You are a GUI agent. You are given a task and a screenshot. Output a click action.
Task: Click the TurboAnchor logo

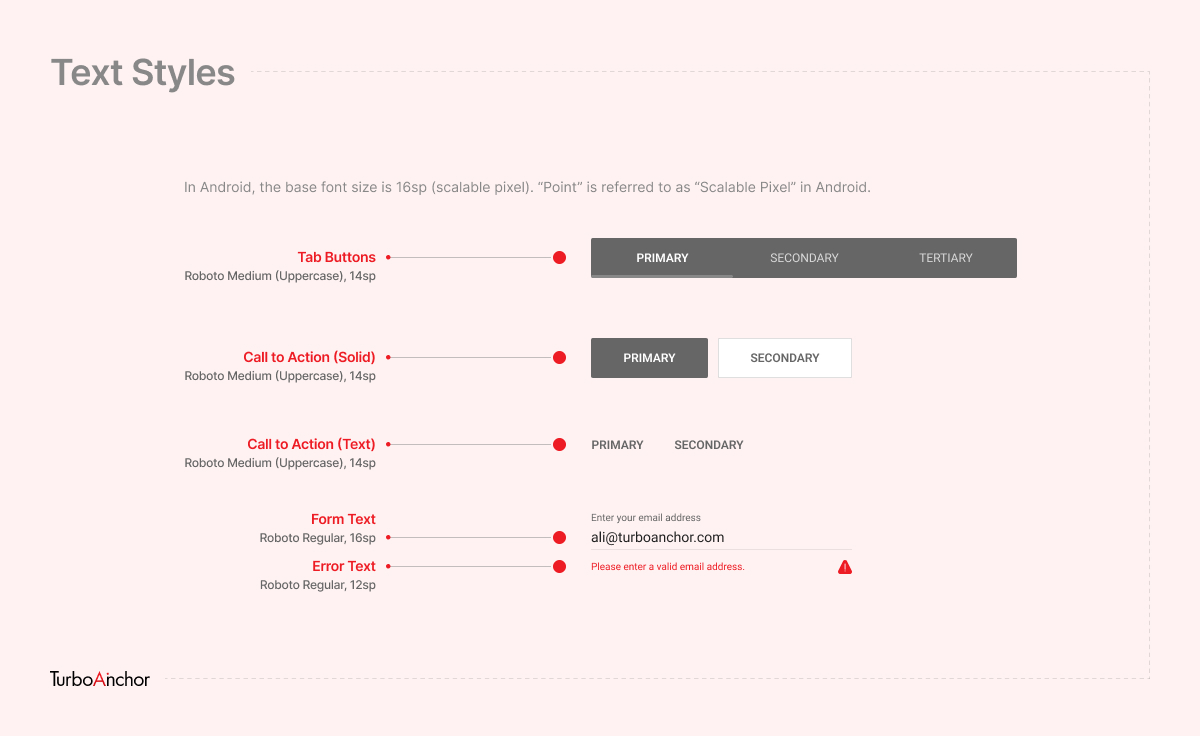point(100,679)
